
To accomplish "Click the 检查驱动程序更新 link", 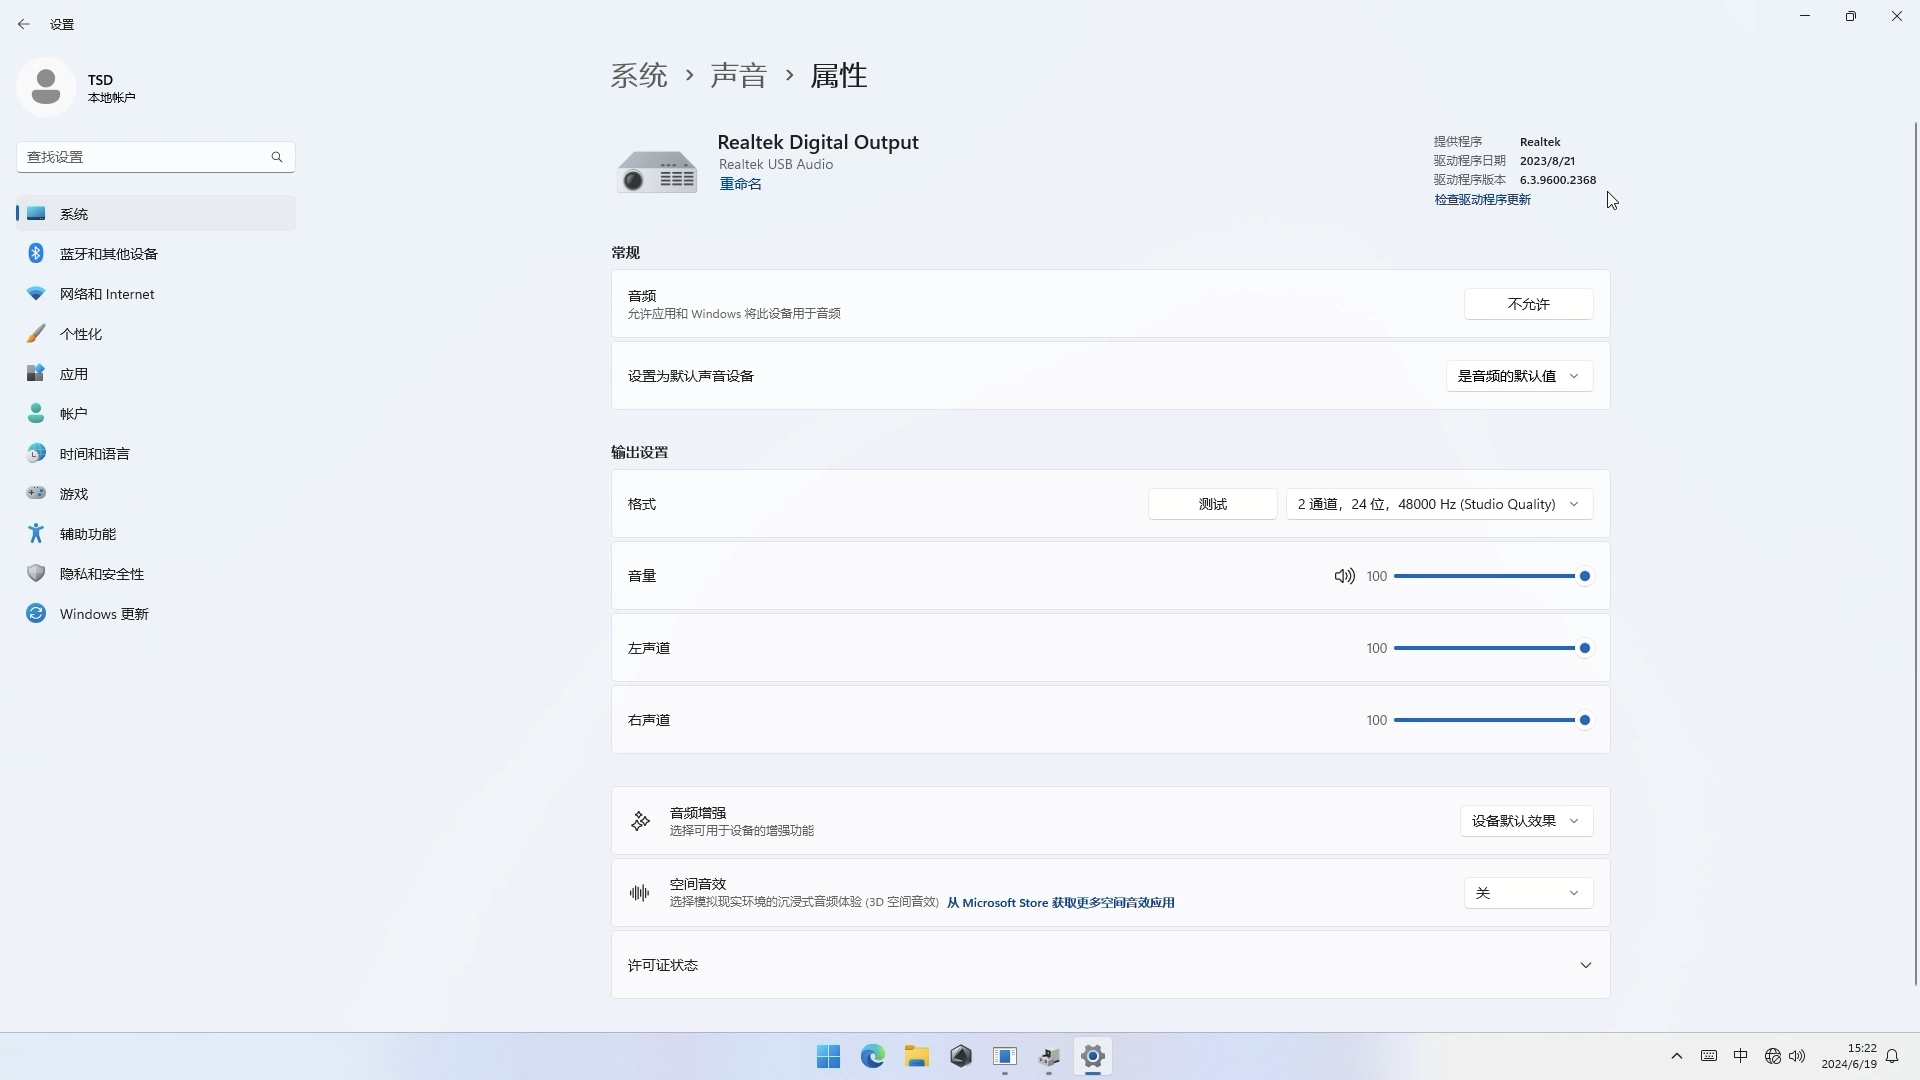I will pyautogui.click(x=1482, y=200).
